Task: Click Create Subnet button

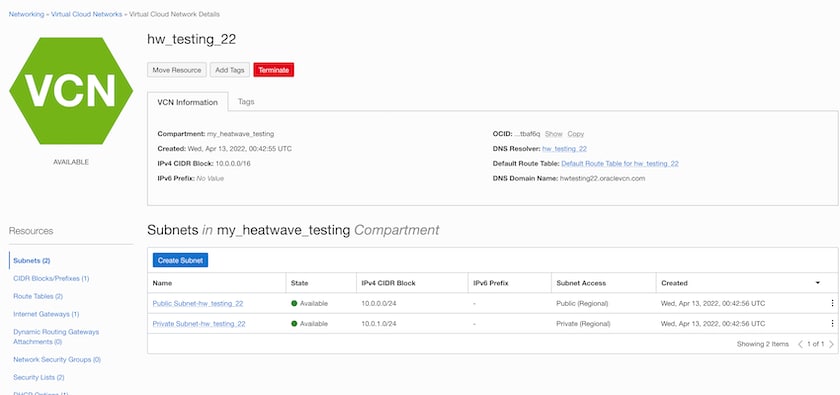Action: (180, 260)
